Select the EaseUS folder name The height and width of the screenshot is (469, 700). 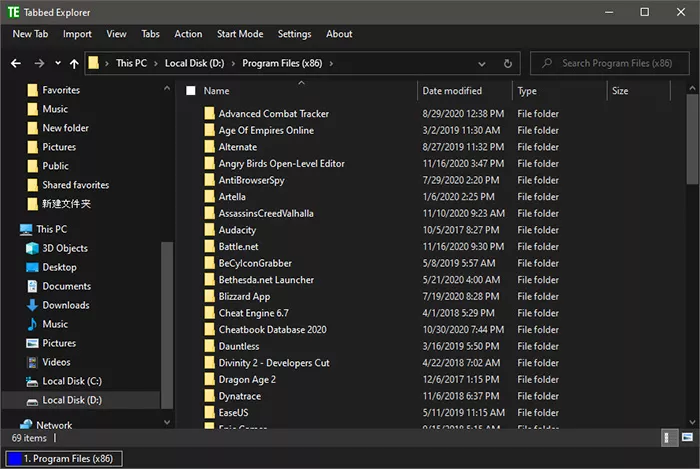click(x=233, y=413)
